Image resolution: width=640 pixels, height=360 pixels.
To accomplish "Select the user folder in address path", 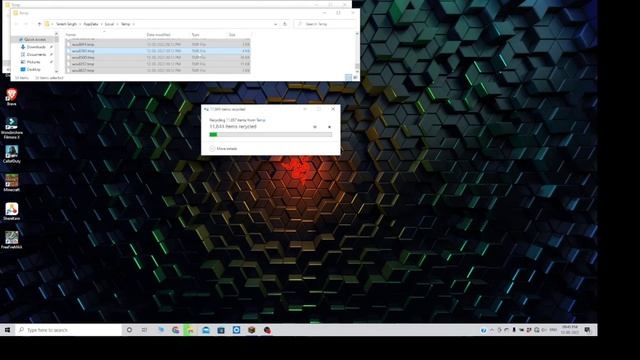I will pyautogui.click(x=66, y=24).
